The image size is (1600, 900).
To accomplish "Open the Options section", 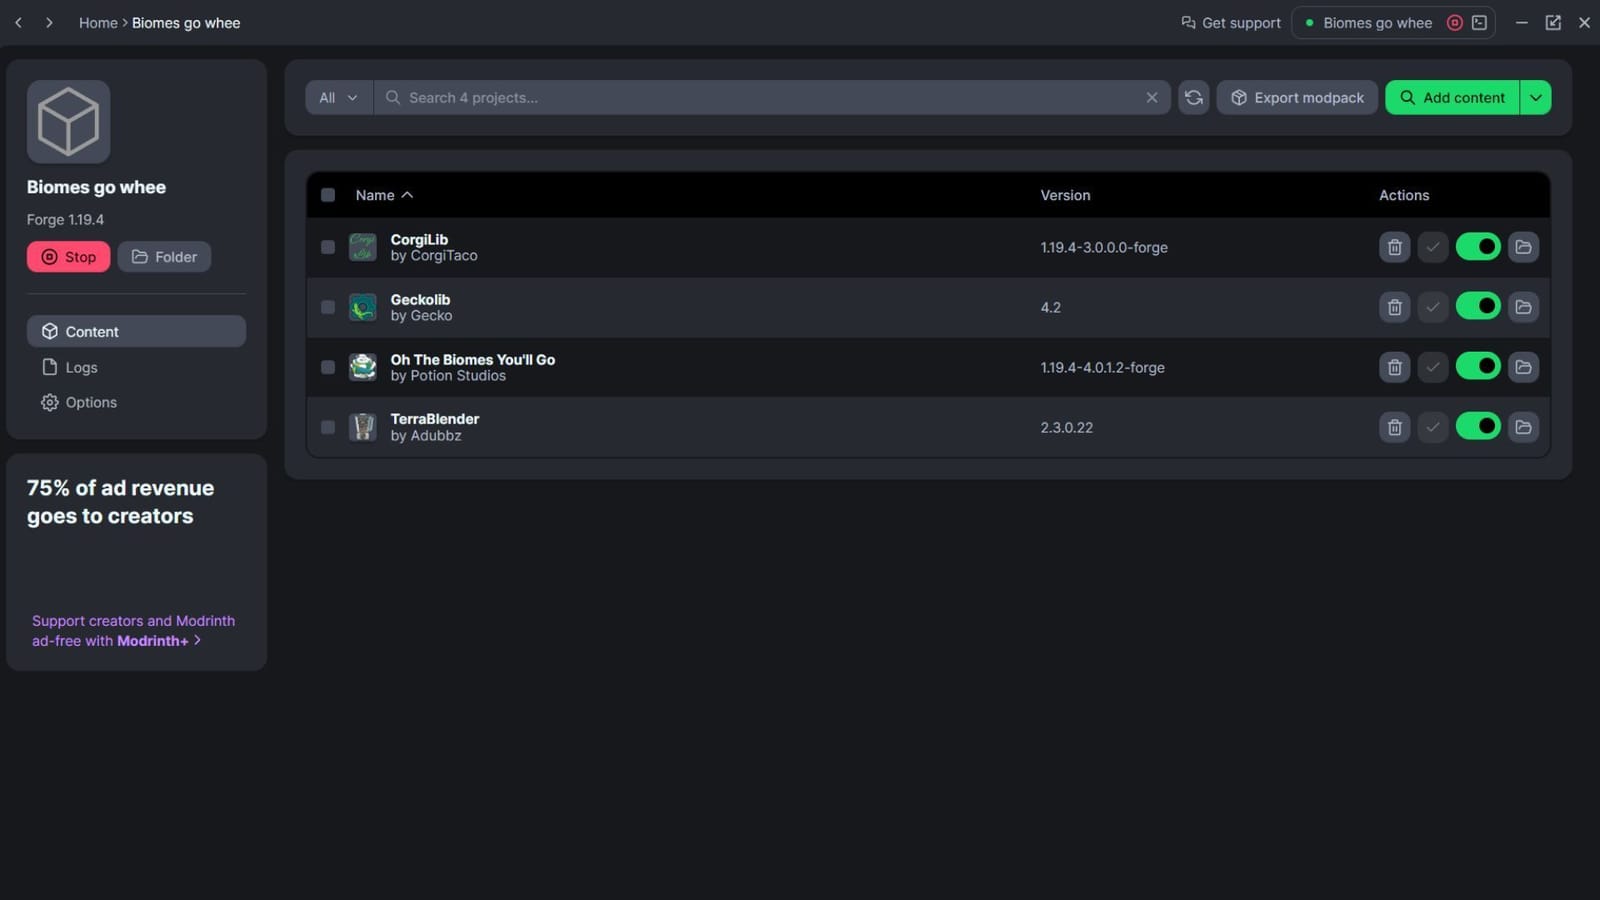I will coord(90,402).
